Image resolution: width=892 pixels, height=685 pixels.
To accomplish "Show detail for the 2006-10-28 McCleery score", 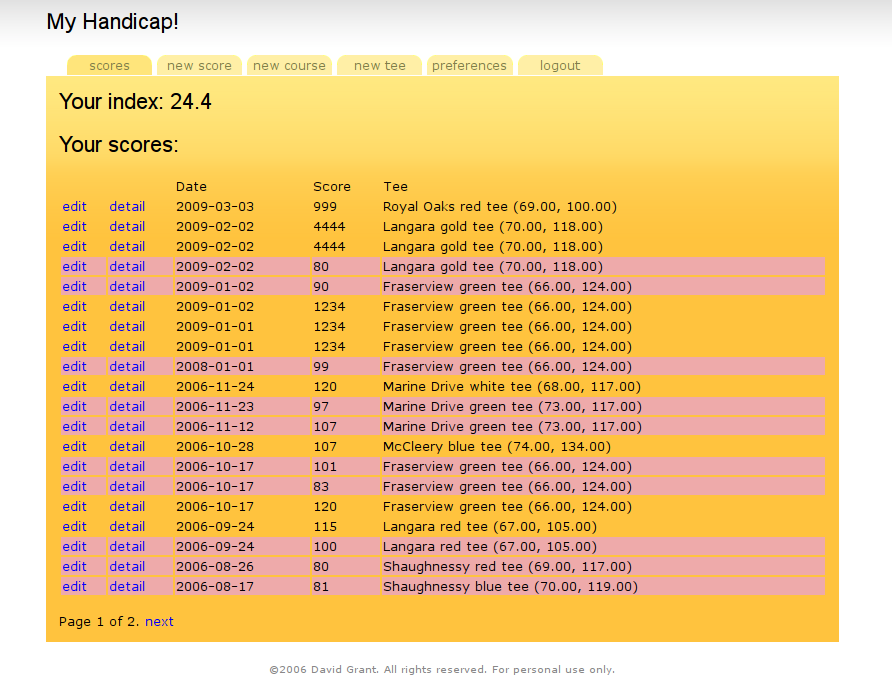I will click(127, 446).
